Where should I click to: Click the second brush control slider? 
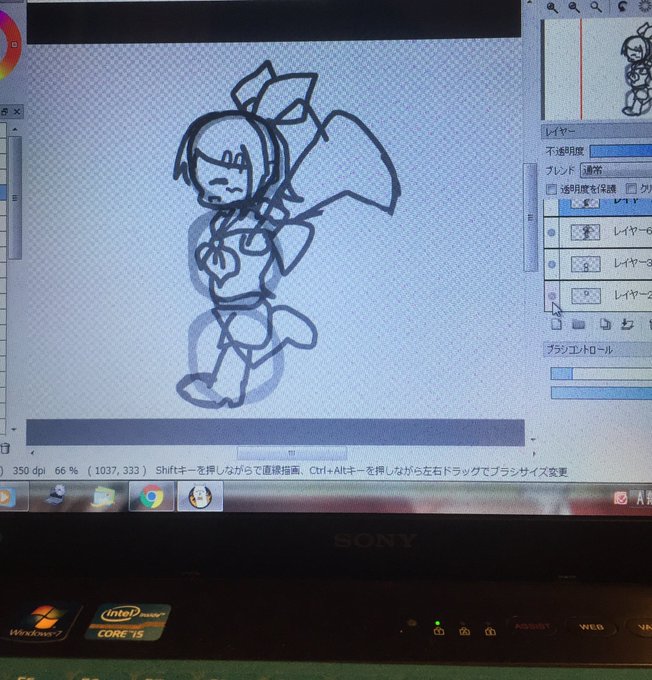601,393
